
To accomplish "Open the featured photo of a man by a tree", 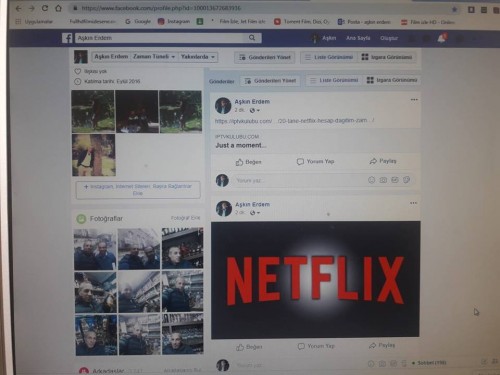I will coord(94,155).
